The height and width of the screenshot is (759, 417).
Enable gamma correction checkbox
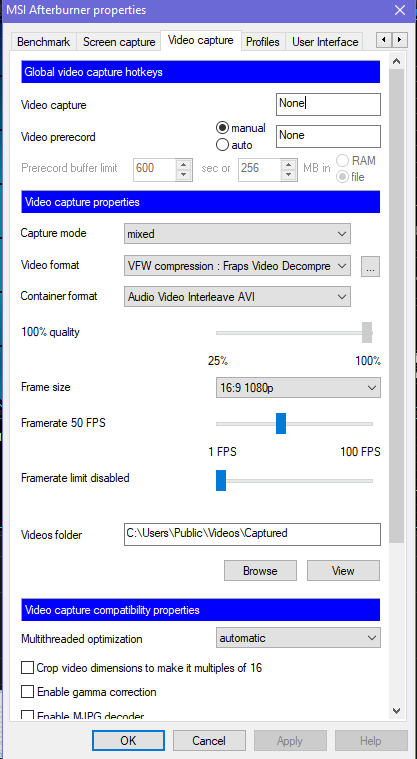point(27,692)
